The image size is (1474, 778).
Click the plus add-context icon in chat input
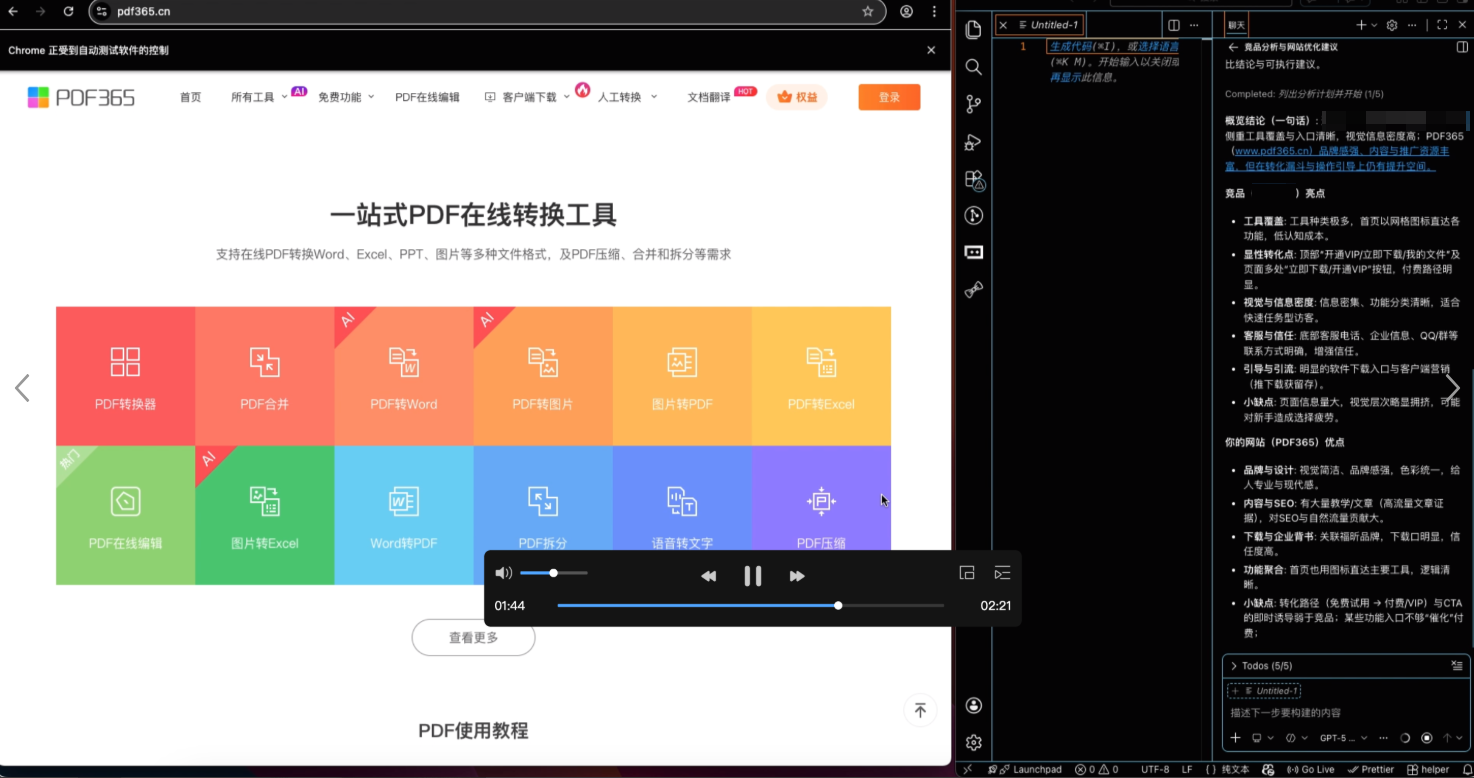point(1235,738)
